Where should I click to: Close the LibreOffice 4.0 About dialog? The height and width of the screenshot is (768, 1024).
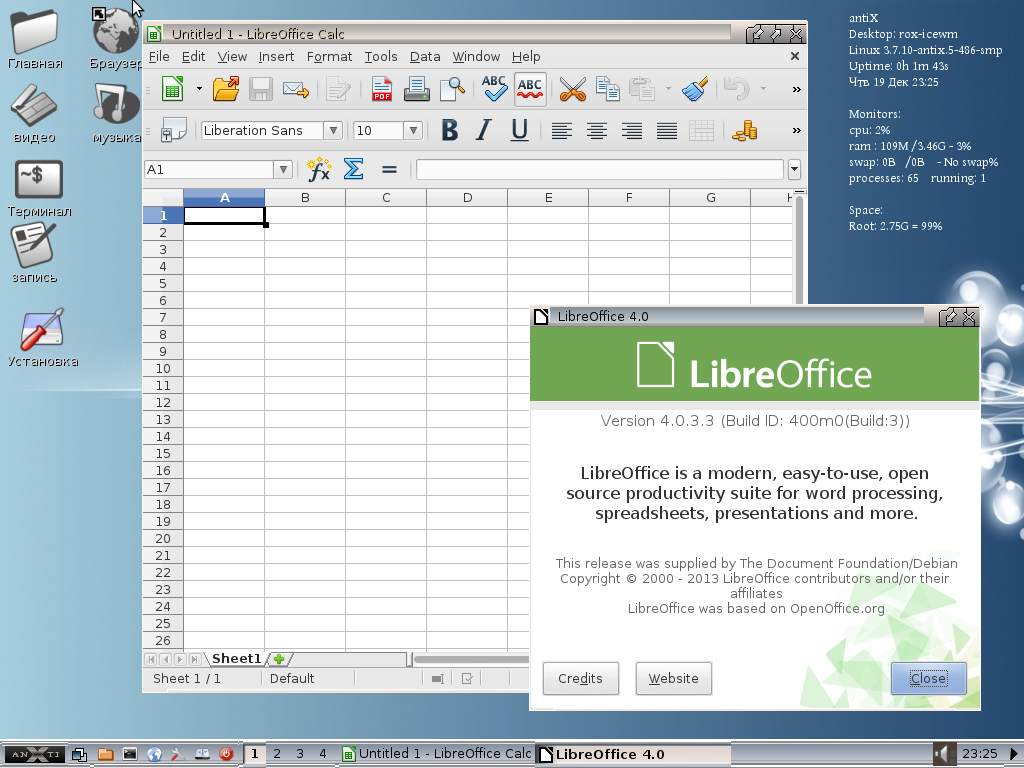tap(928, 679)
